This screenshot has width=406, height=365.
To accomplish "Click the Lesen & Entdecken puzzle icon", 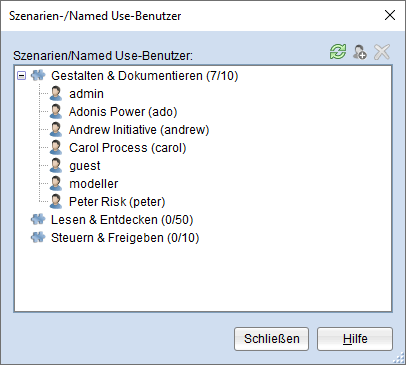I will click(38, 220).
